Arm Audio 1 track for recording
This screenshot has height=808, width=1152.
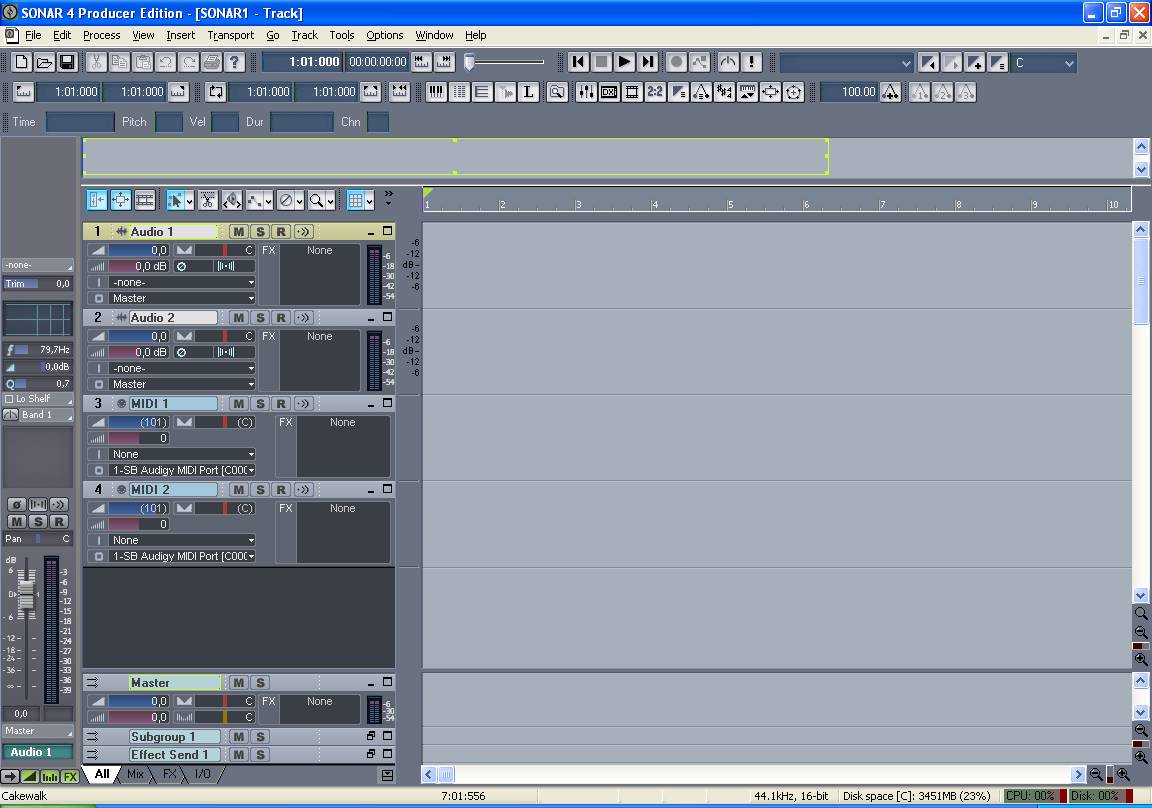(x=281, y=231)
